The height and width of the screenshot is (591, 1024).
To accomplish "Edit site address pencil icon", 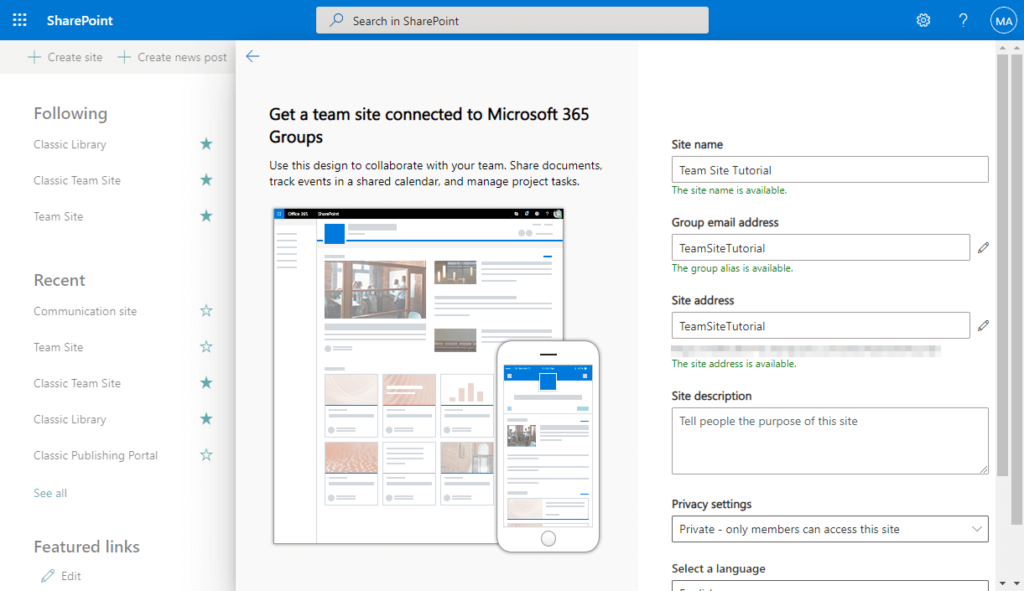I will click(983, 325).
